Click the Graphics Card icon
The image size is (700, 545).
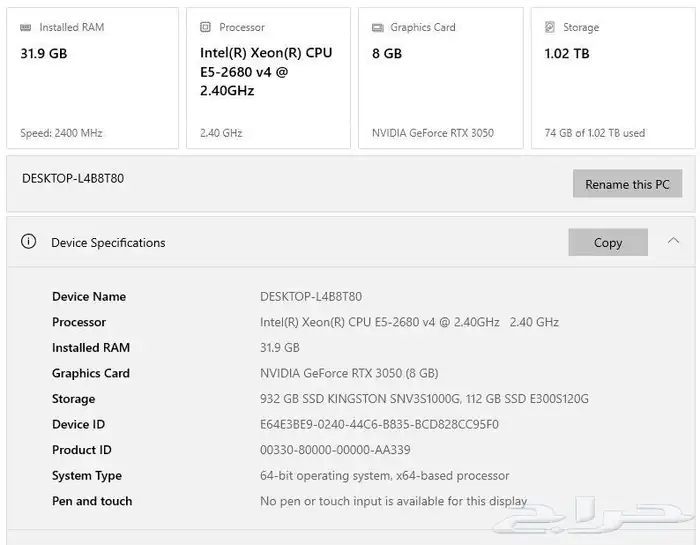[x=378, y=28]
